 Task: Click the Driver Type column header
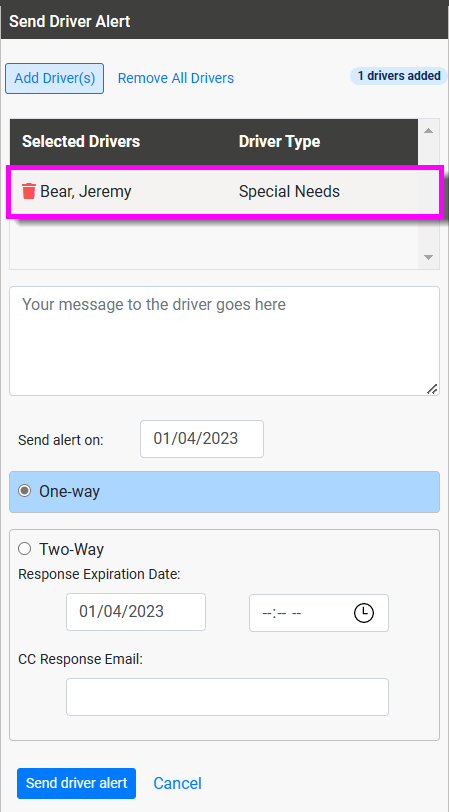[279, 141]
